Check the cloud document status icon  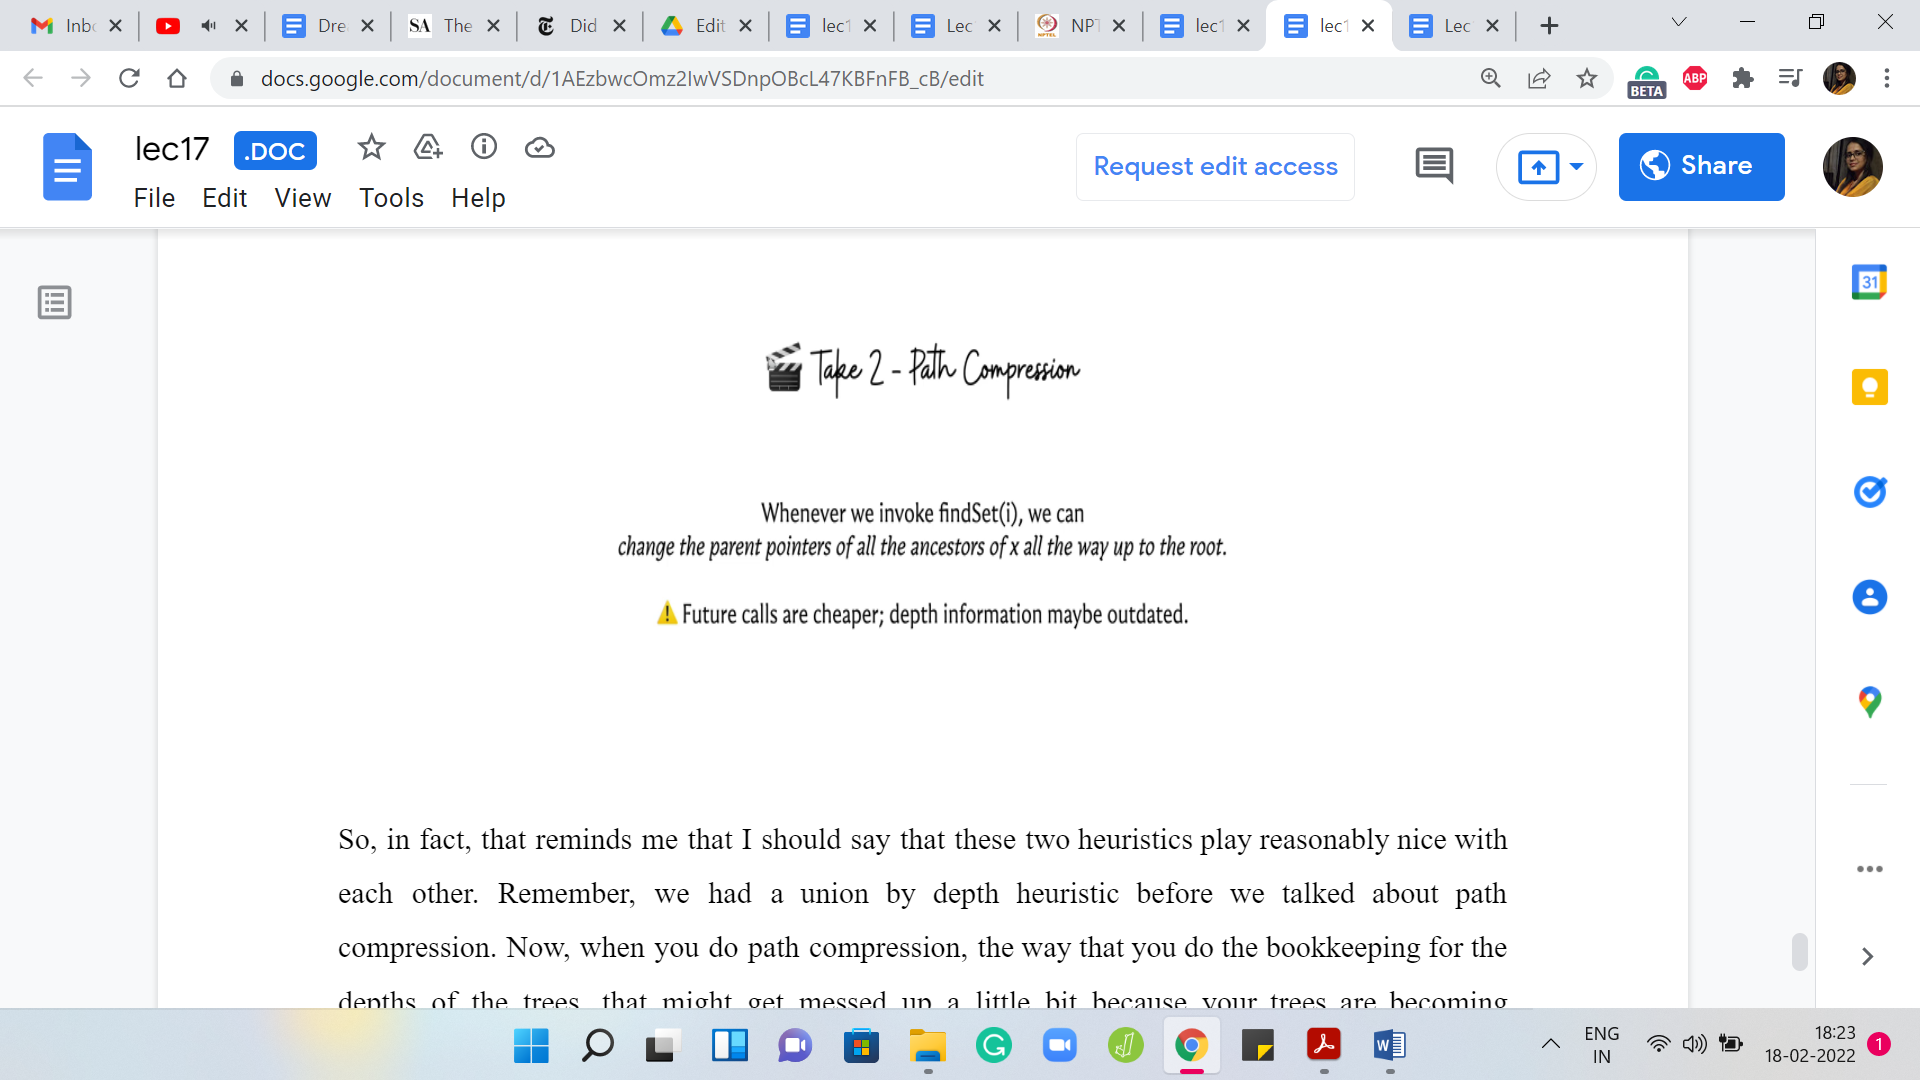click(540, 148)
